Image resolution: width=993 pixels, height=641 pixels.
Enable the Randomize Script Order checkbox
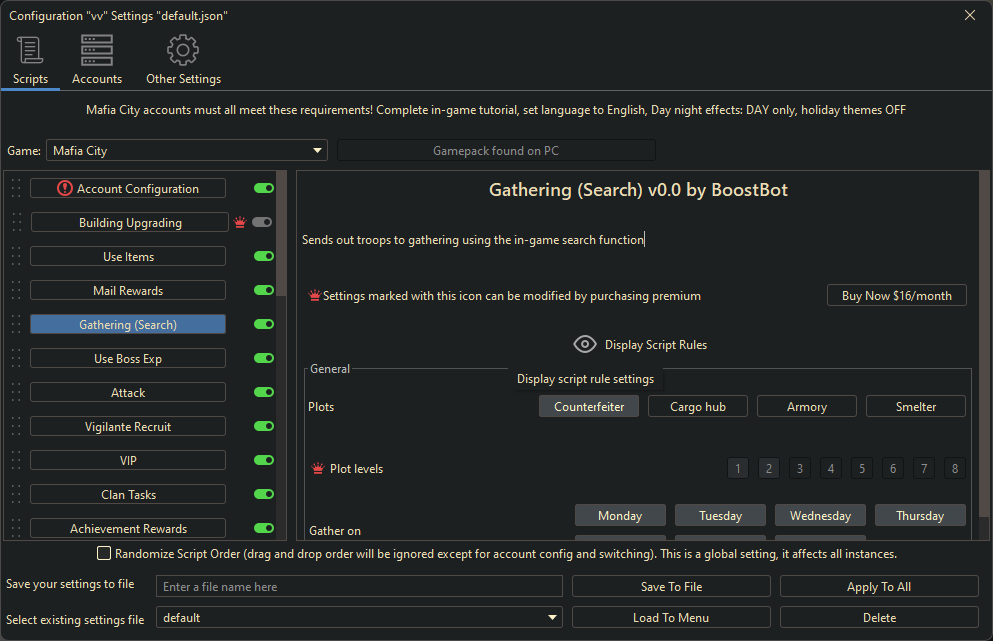coord(104,553)
